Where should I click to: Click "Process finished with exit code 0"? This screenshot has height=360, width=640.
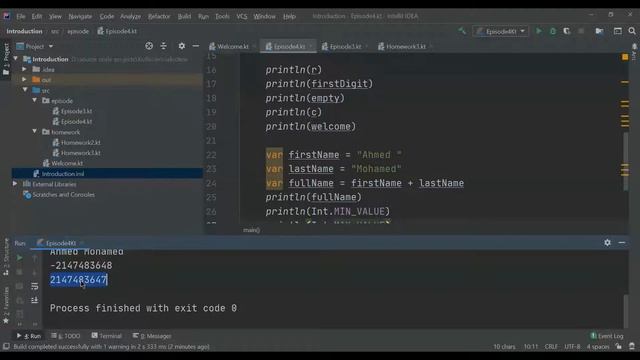143,308
